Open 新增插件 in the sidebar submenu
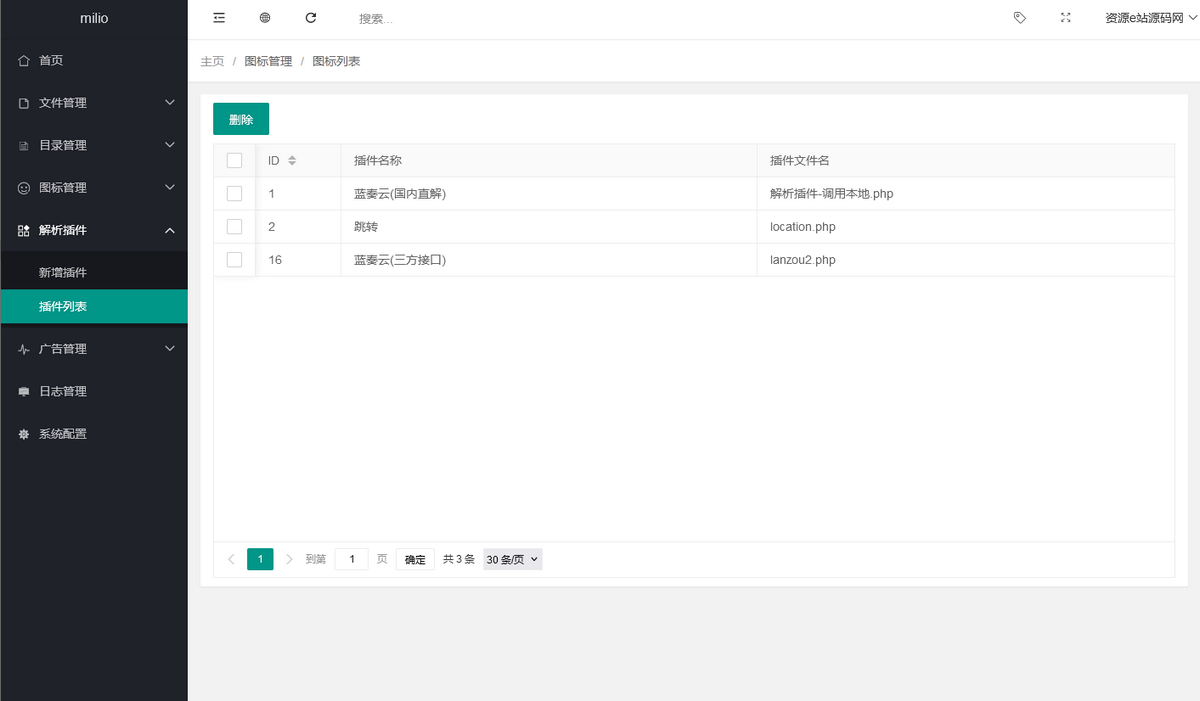 click(63, 273)
